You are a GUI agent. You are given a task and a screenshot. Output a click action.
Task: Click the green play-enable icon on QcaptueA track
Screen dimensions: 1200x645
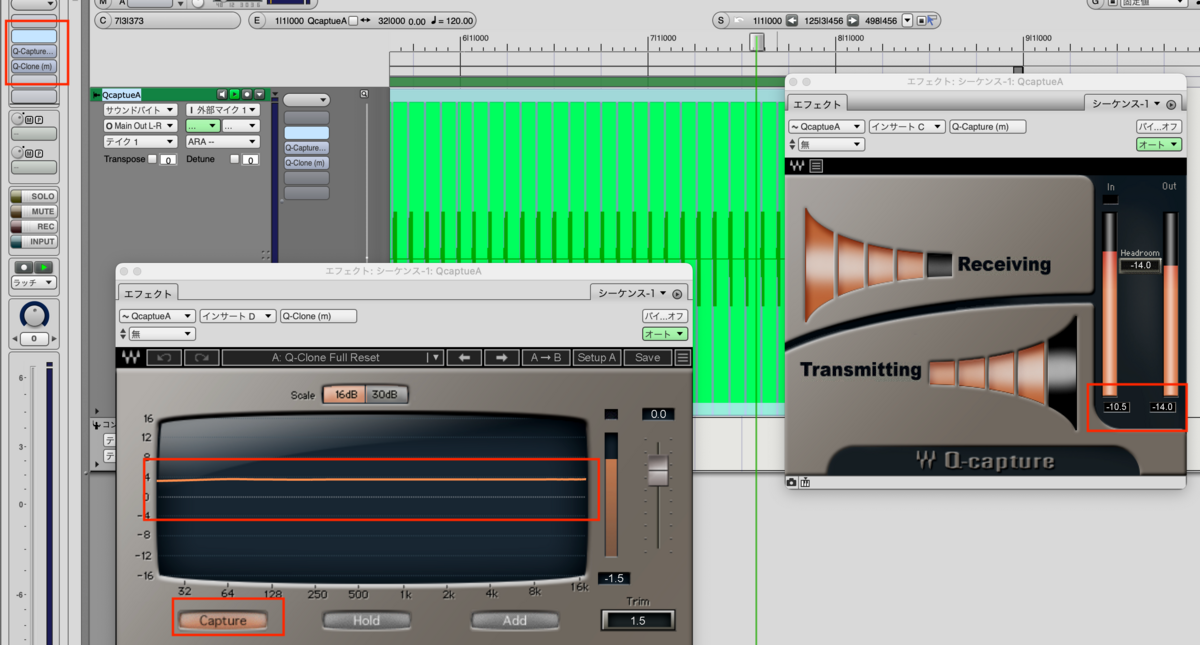235,94
